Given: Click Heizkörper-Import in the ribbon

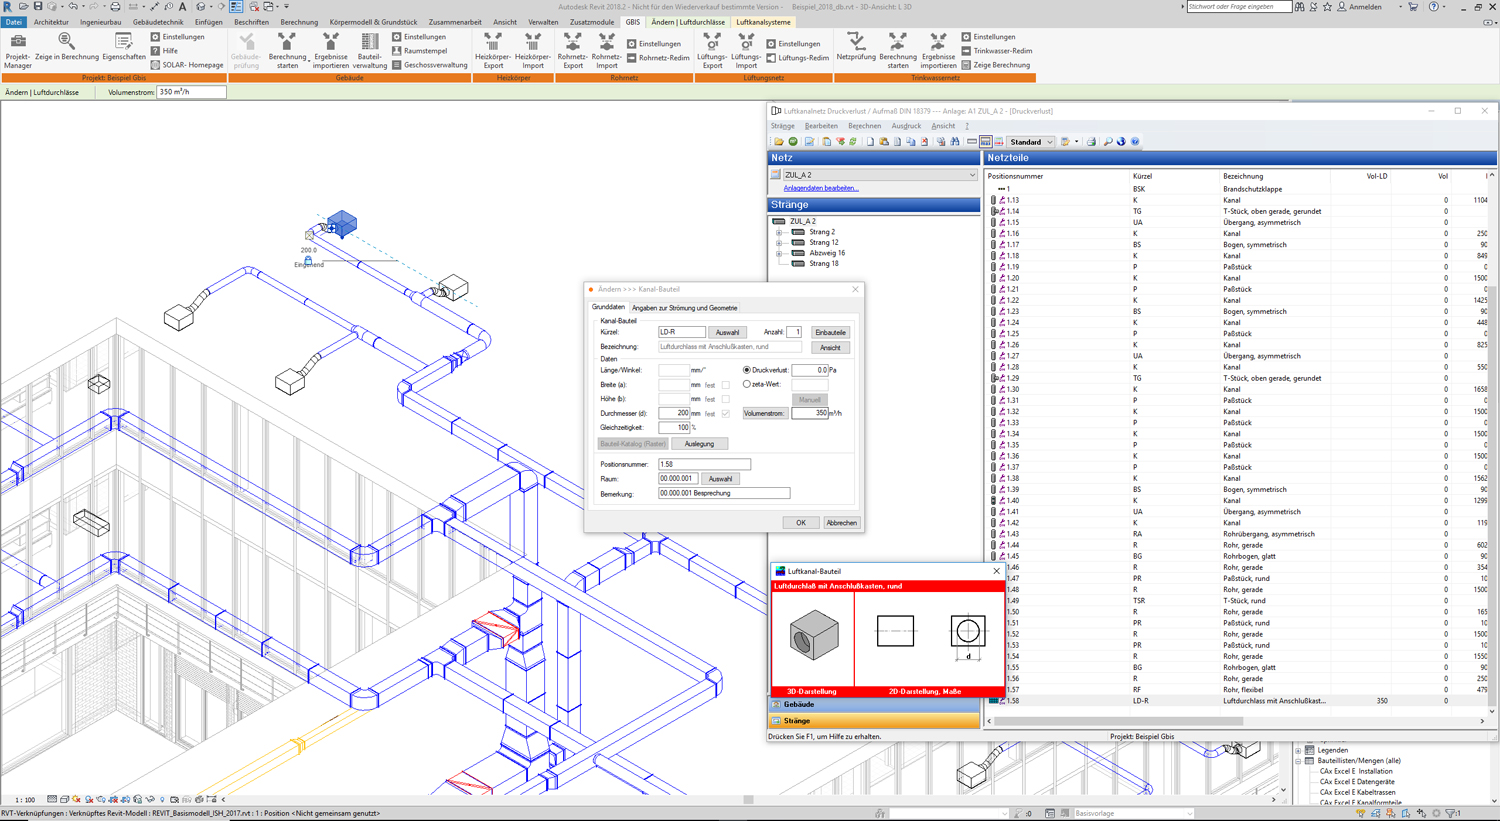Looking at the screenshot, I should pos(533,51).
